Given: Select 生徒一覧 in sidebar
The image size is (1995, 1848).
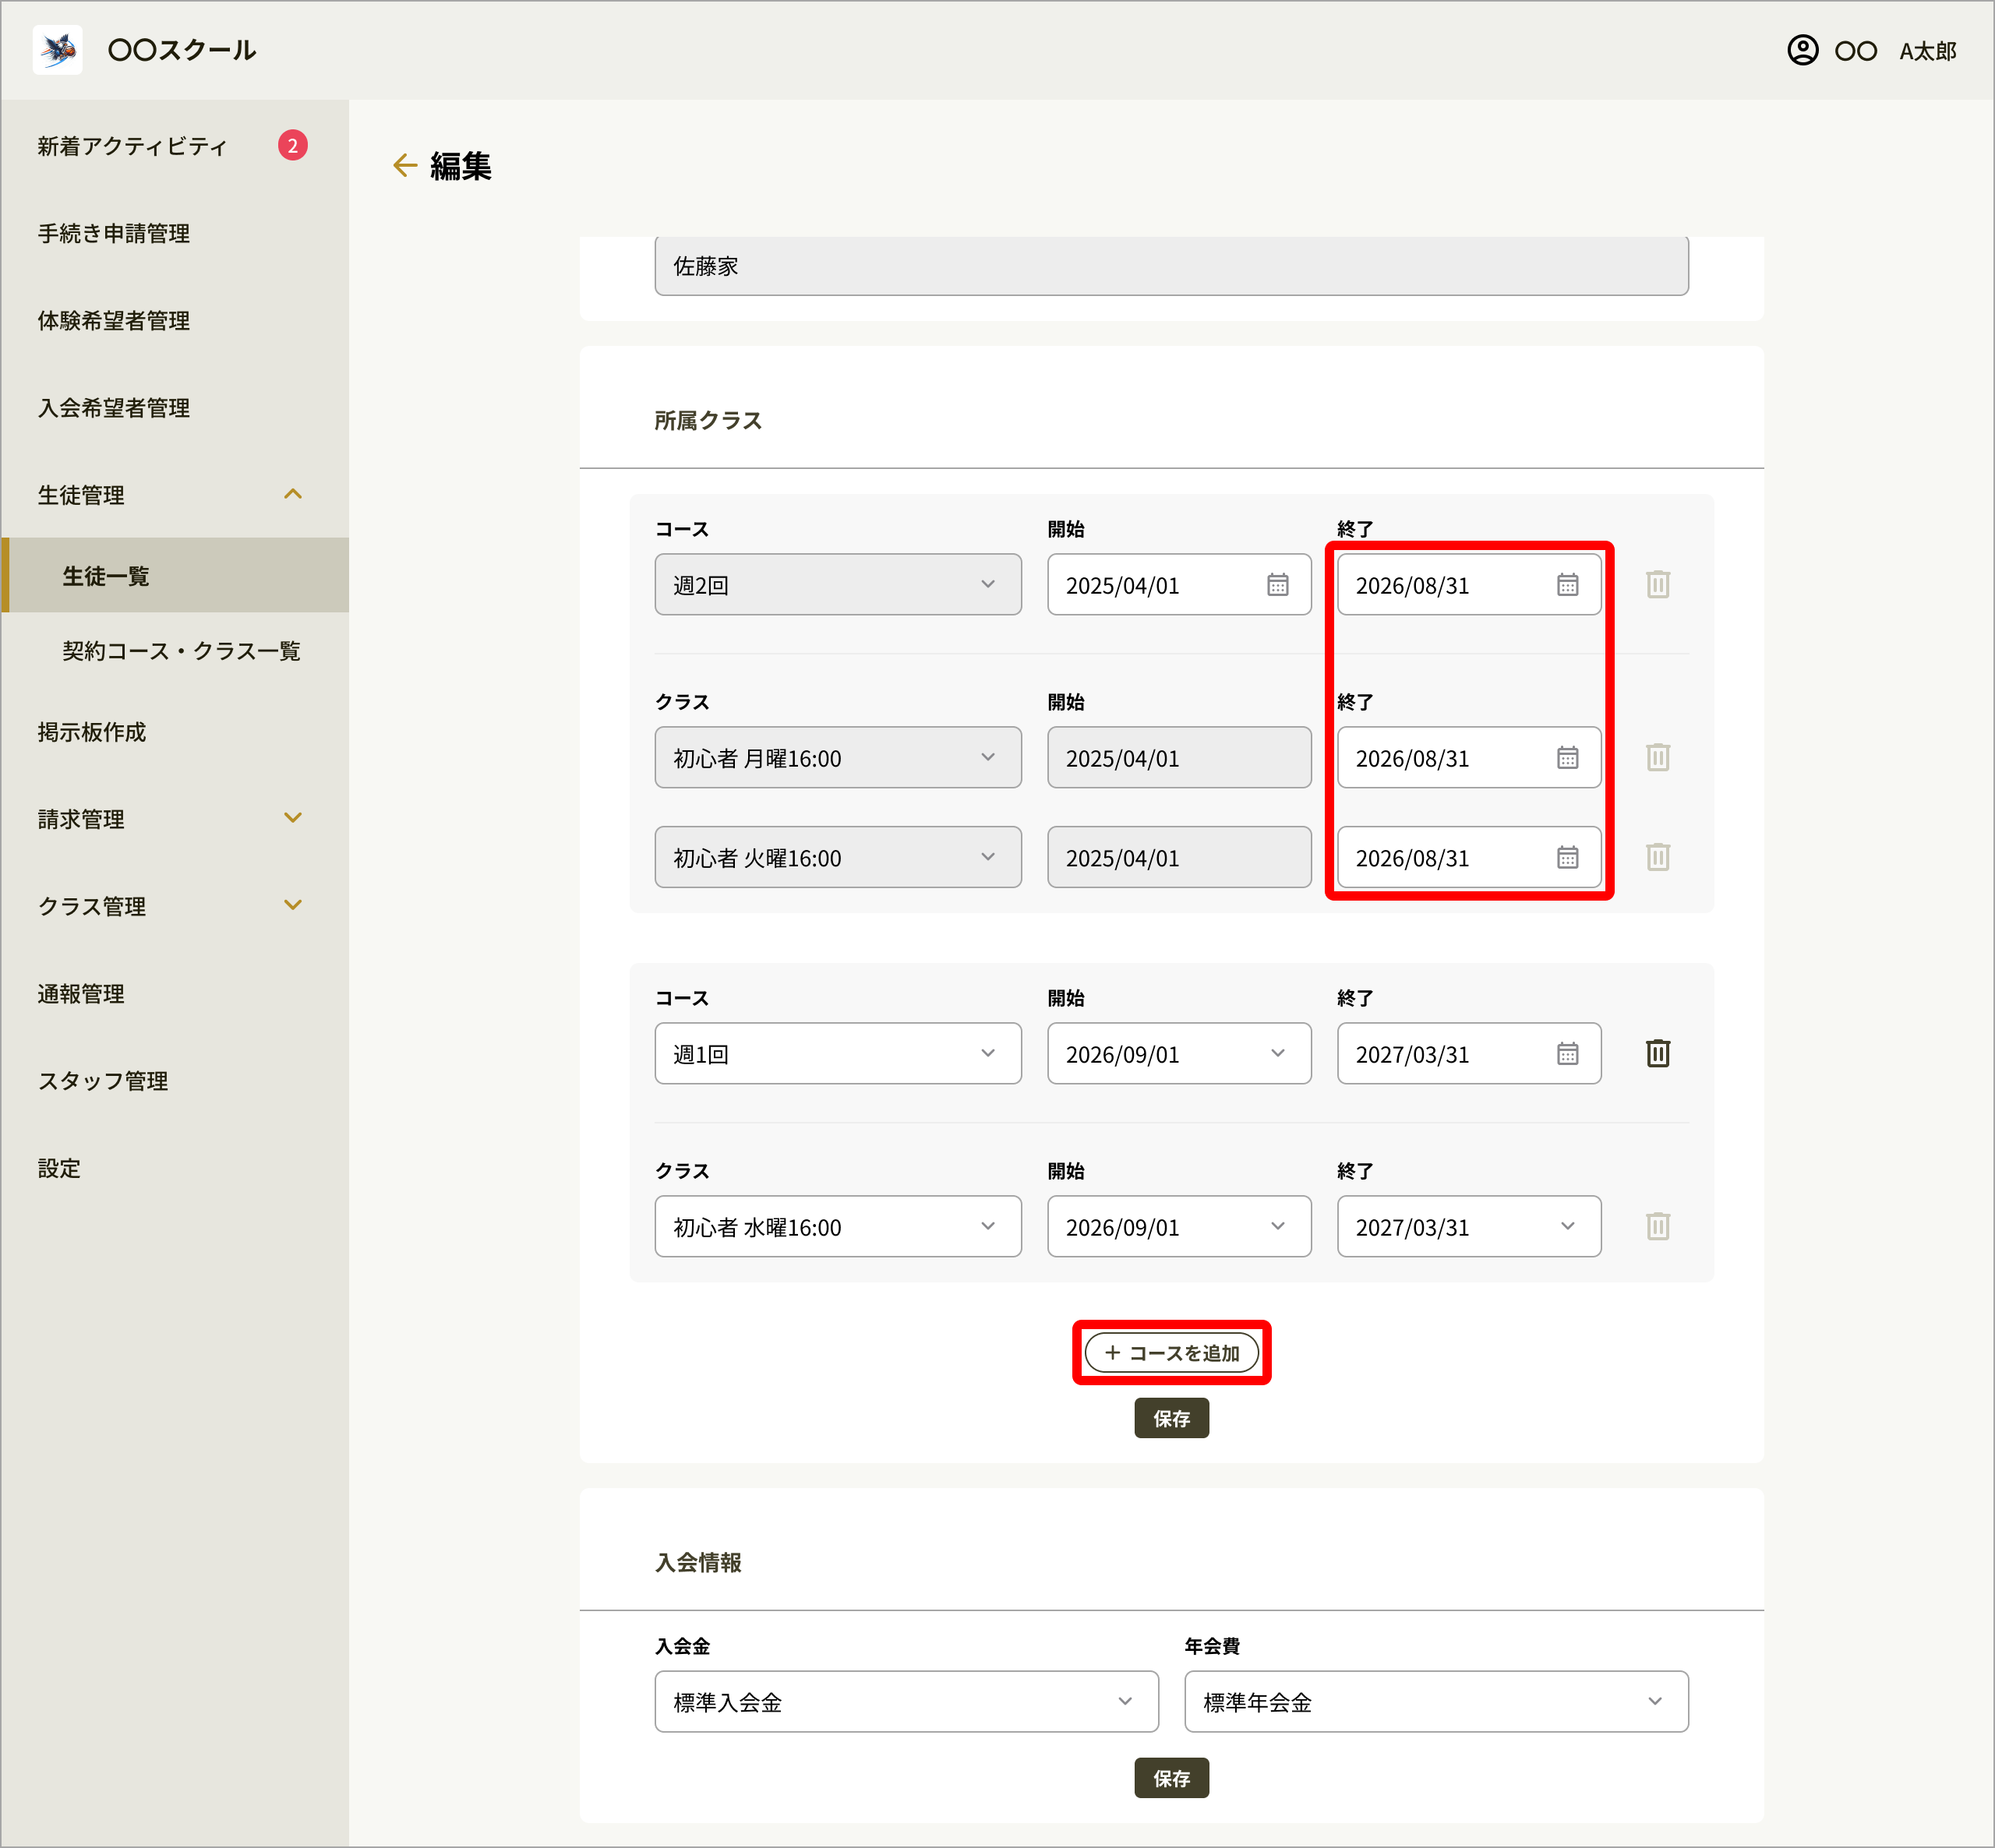Looking at the screenshot, I should (x=175, y=575).
